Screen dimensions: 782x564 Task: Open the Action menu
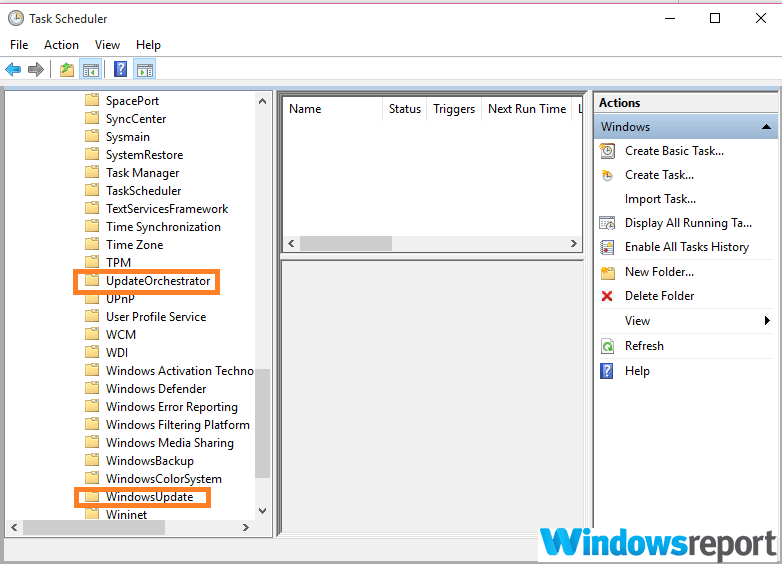61,45
